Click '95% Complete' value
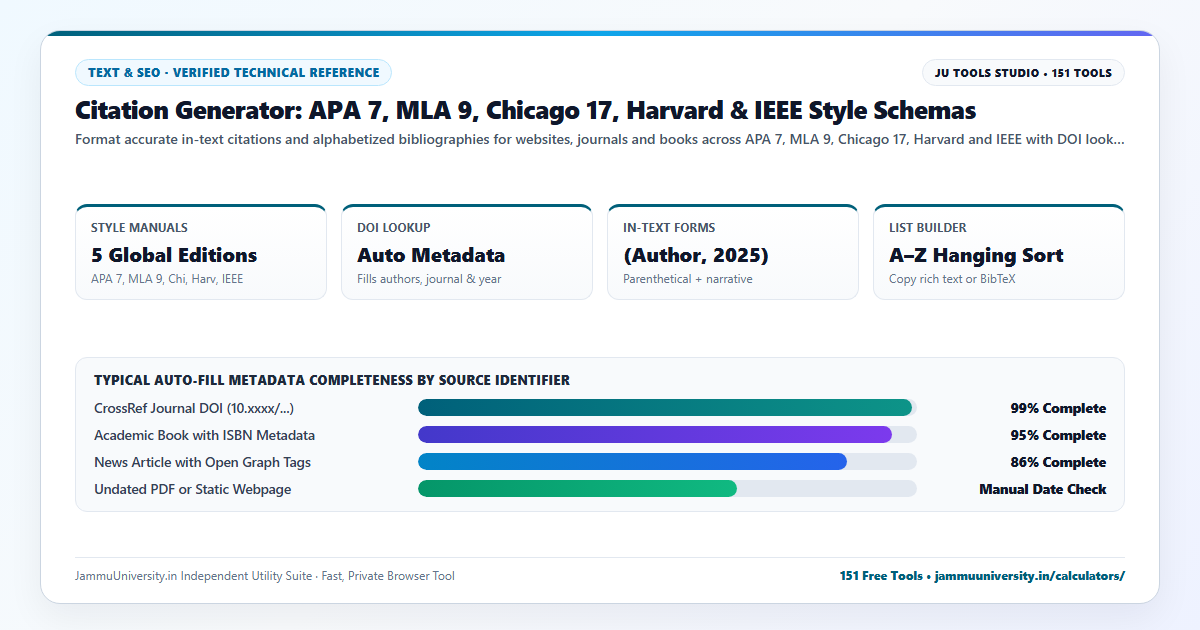The image size is (1200, 630). 1058,435
